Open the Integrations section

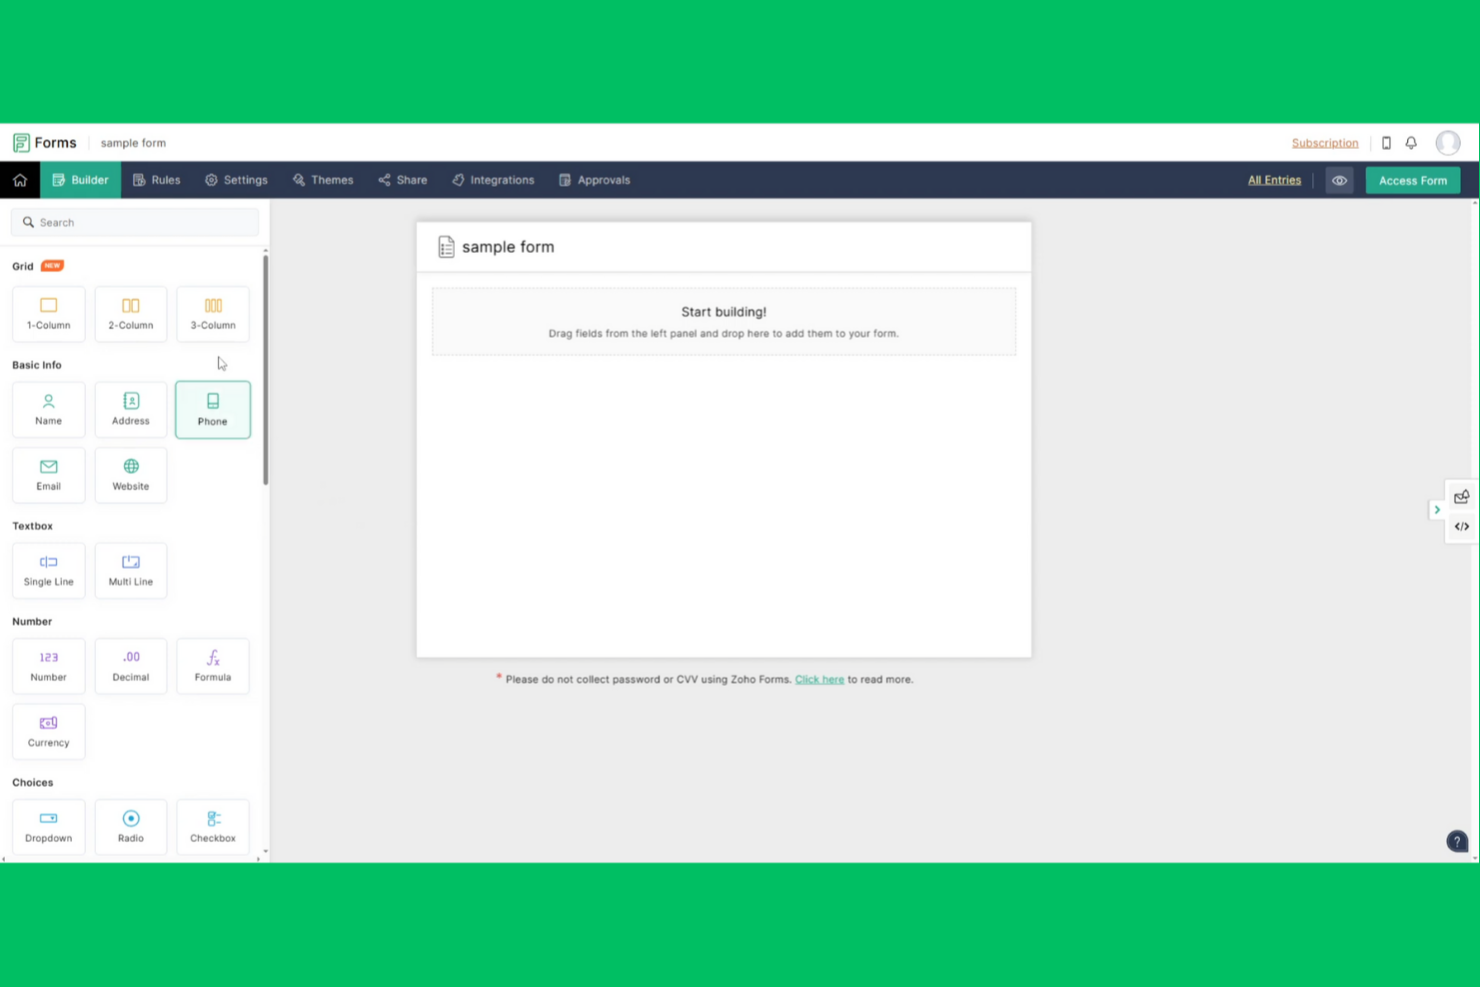point(492,180)
